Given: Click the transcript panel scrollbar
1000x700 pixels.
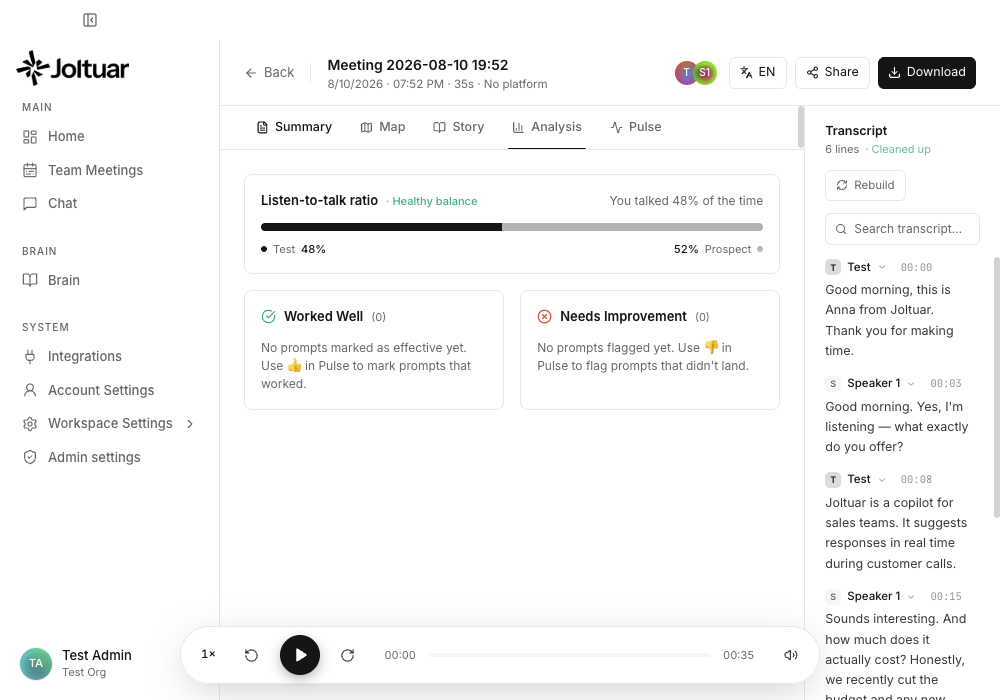Looking at the screenshot, I should 997,387.
